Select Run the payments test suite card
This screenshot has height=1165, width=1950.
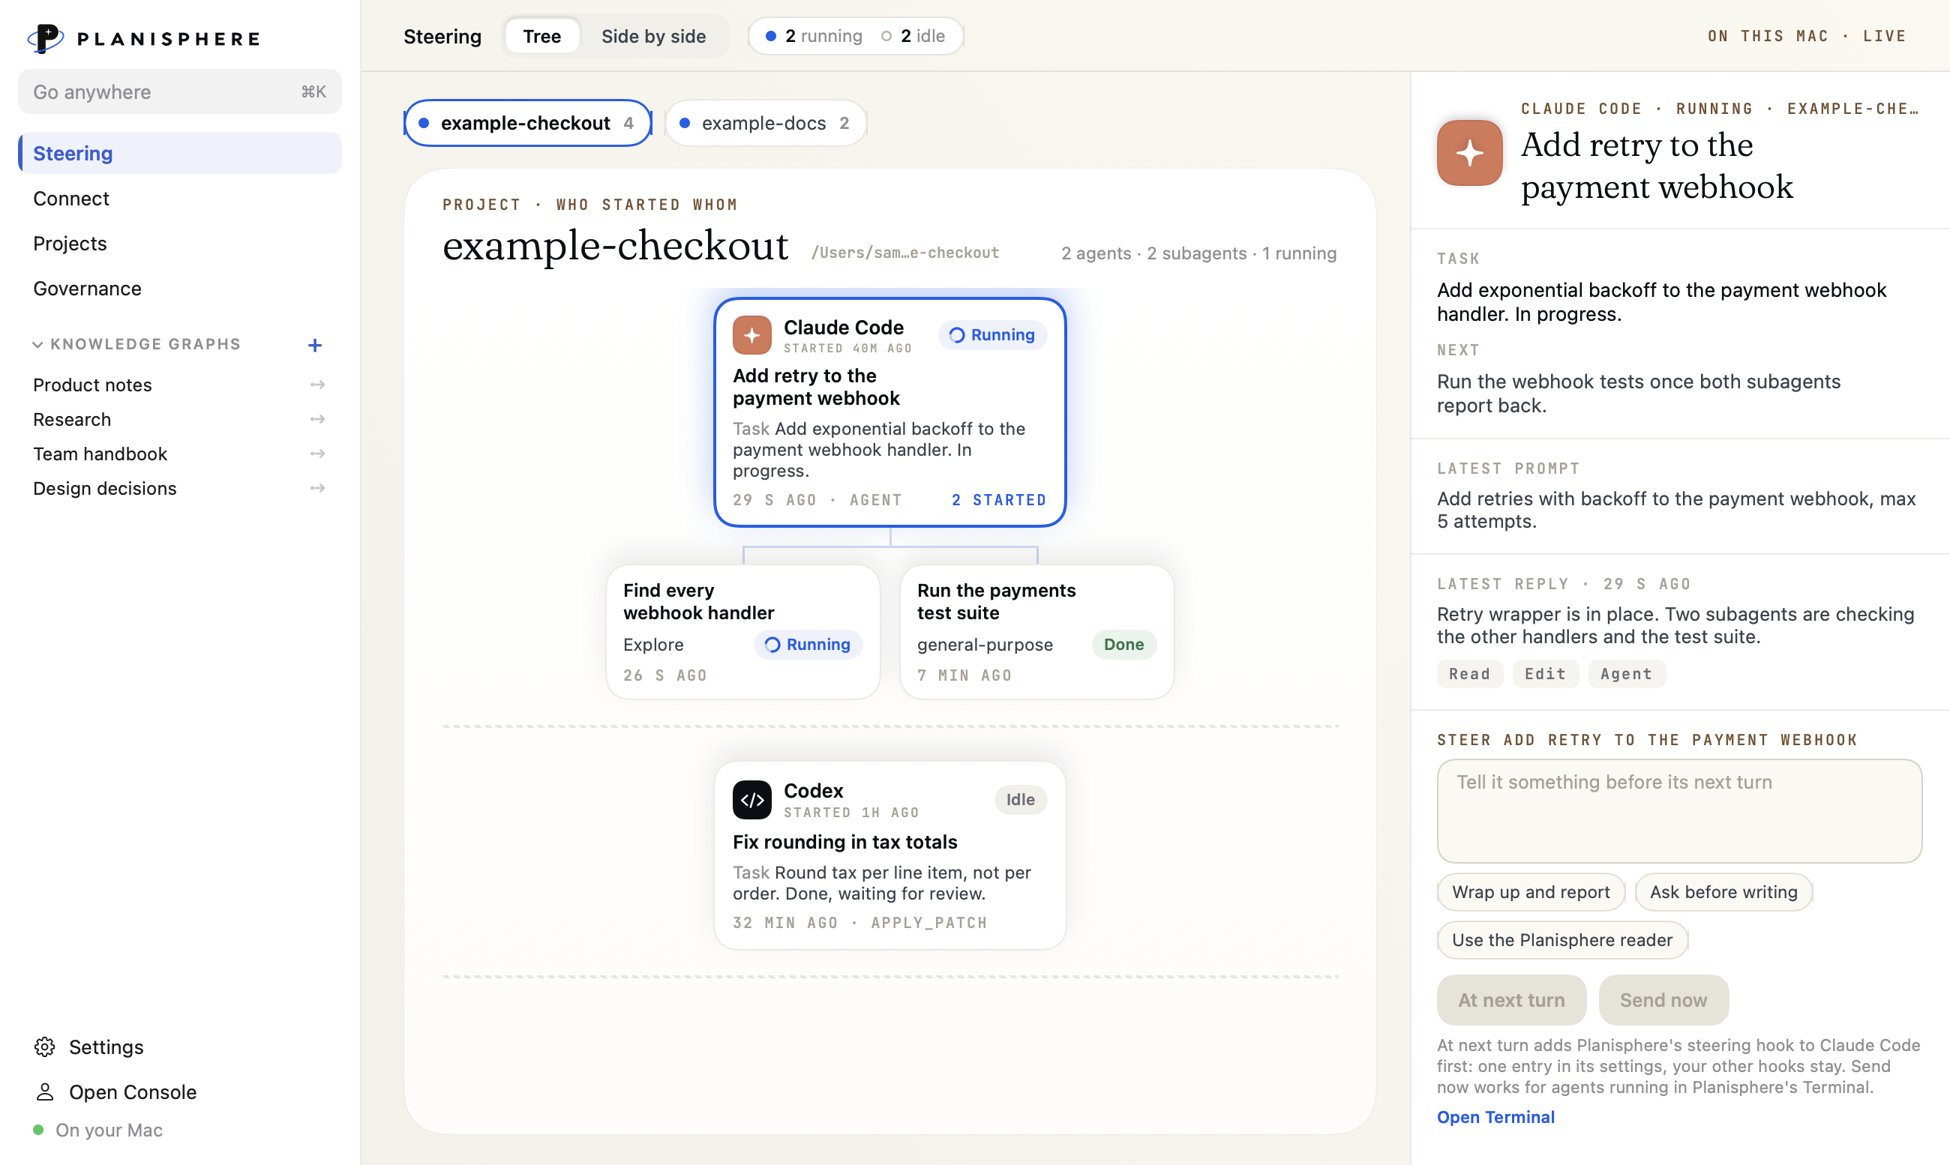tap(1037, 632)
